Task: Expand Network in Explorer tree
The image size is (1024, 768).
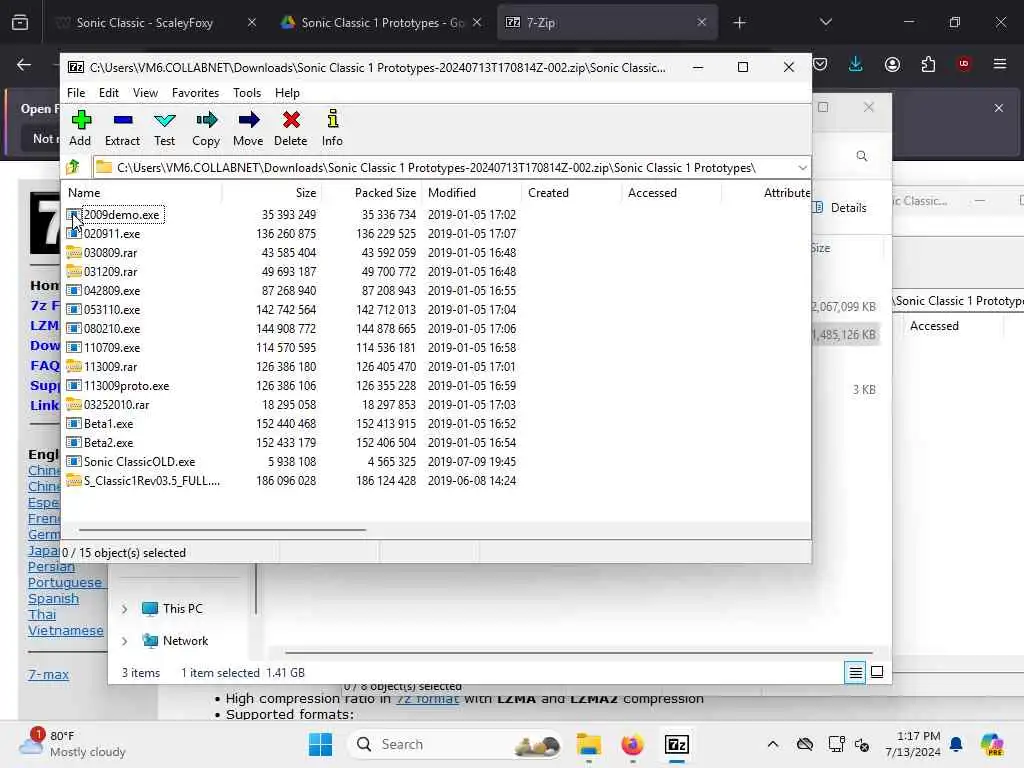Action: coord(124,641)
